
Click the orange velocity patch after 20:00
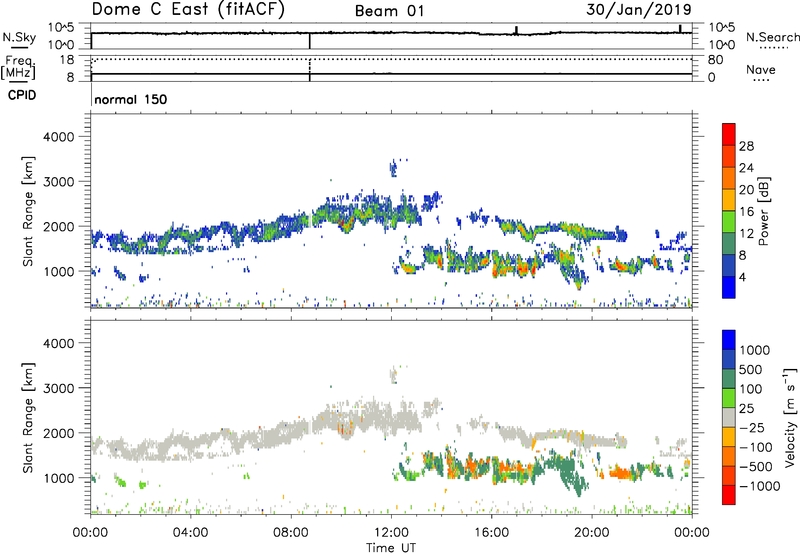[x=622, y=473]
